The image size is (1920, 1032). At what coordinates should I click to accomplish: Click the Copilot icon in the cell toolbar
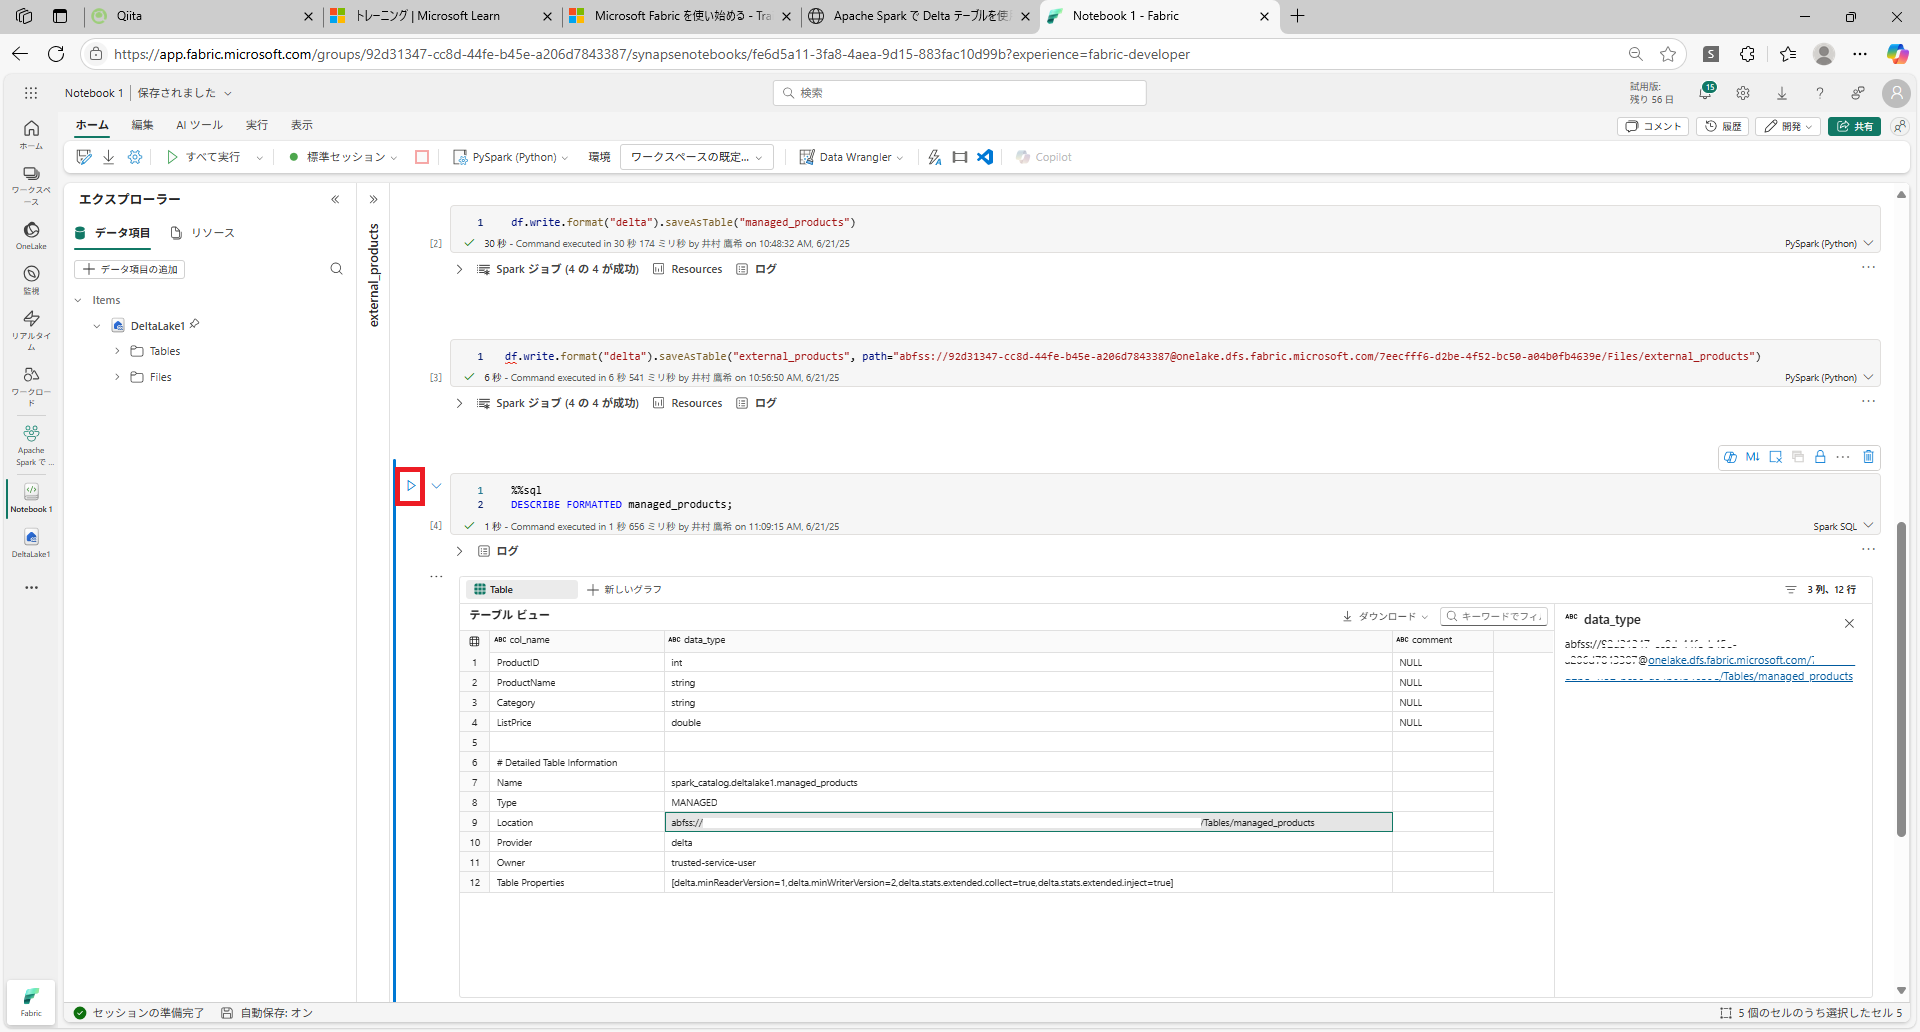pyautogui.click(x=1730, y=457)
